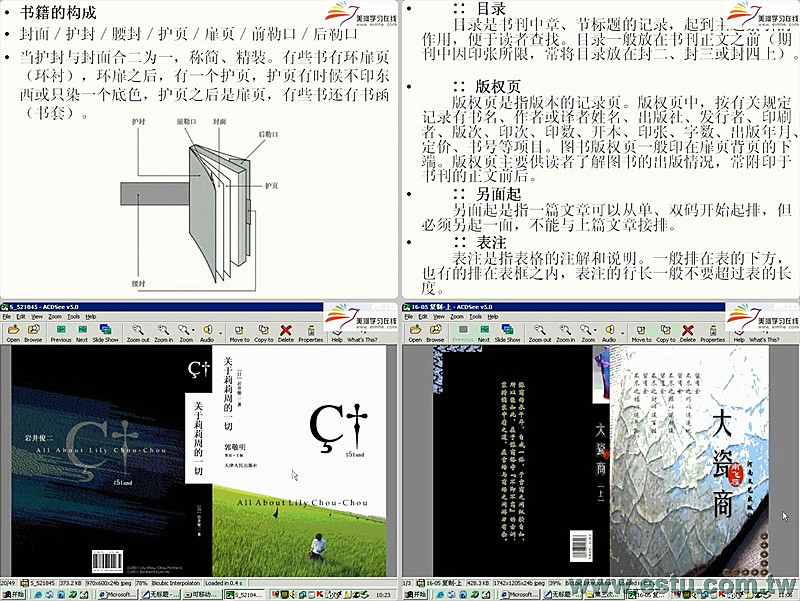The width and height of the screenshot is (800, 601).
Task: Open Edit menu in 16-05 window
Action: tap(422, 316)
